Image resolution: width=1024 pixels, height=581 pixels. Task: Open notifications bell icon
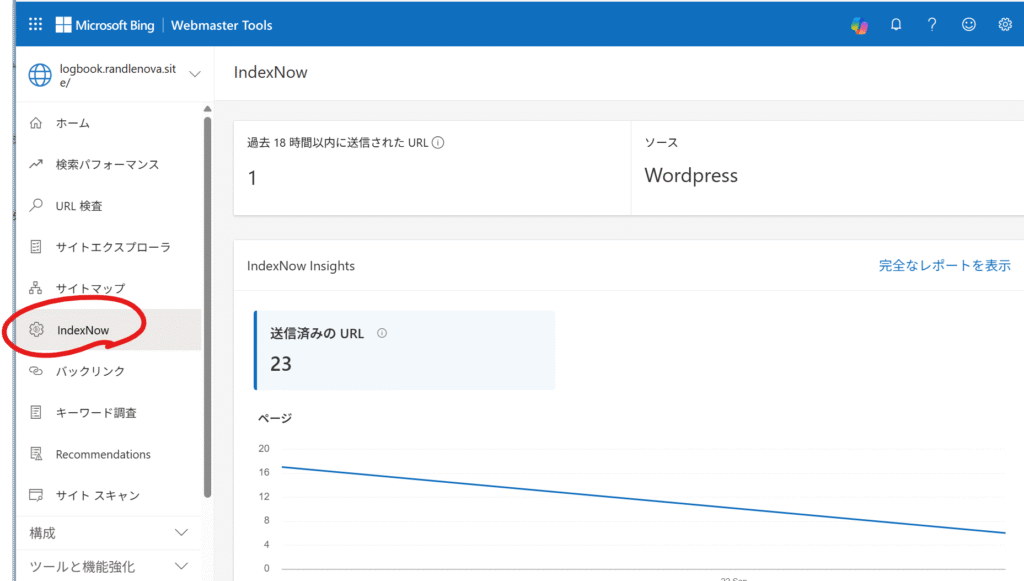pyautogui.click(x=896, y=25)
